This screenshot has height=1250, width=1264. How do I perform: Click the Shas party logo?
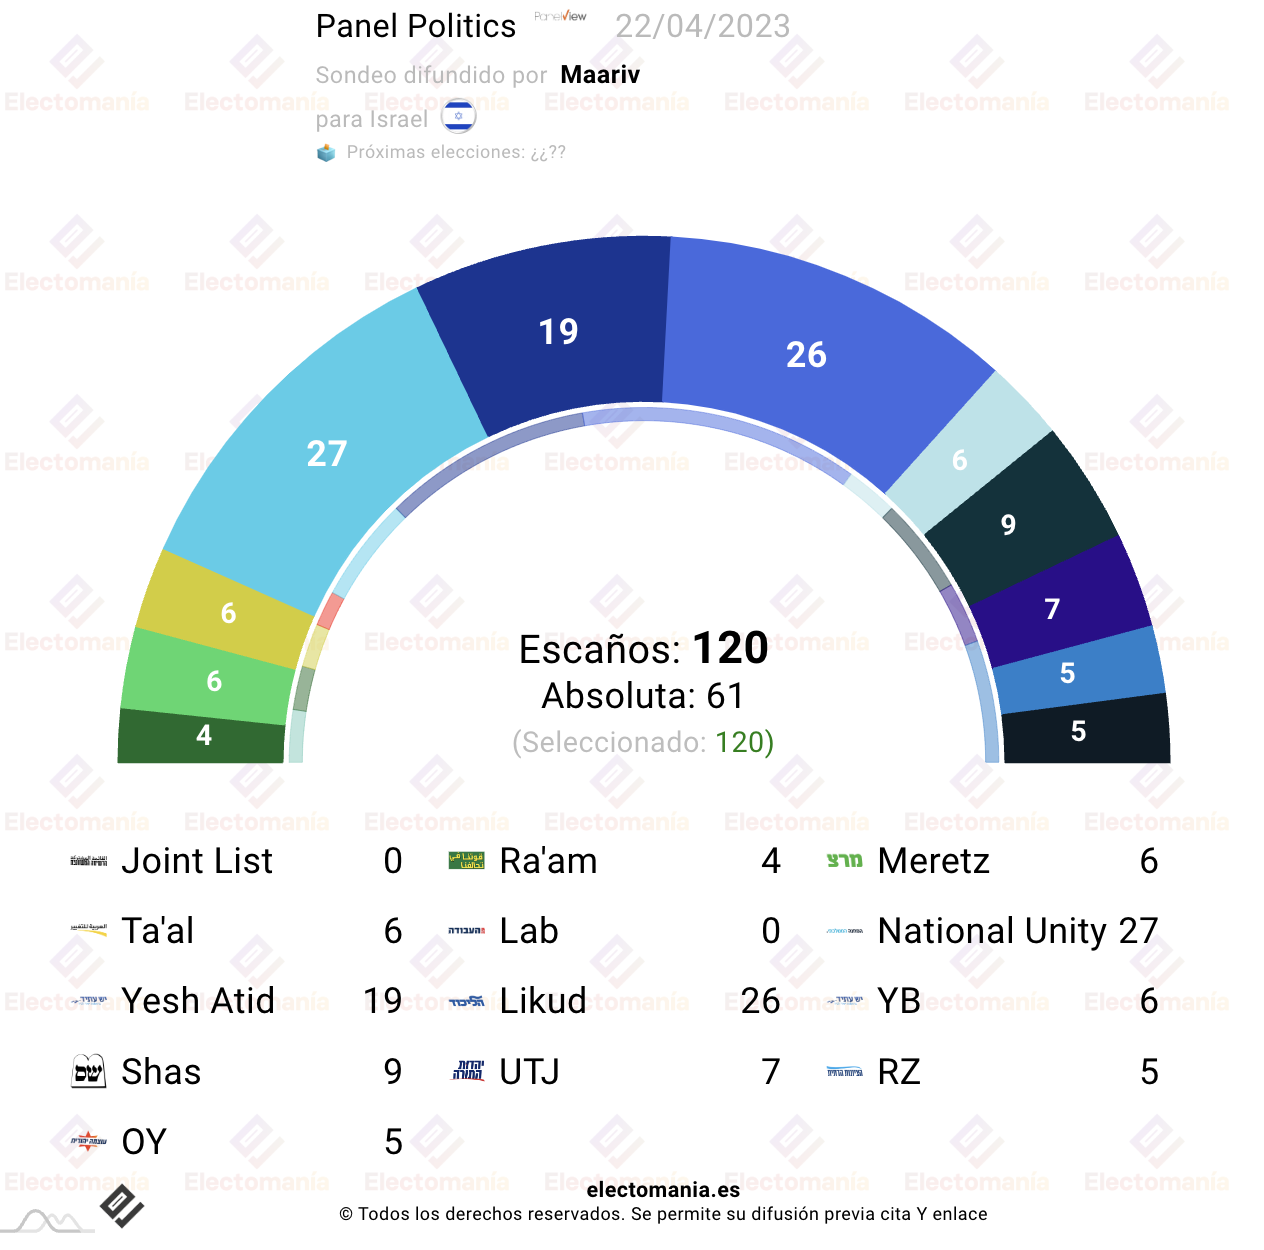pos(89,1071)
